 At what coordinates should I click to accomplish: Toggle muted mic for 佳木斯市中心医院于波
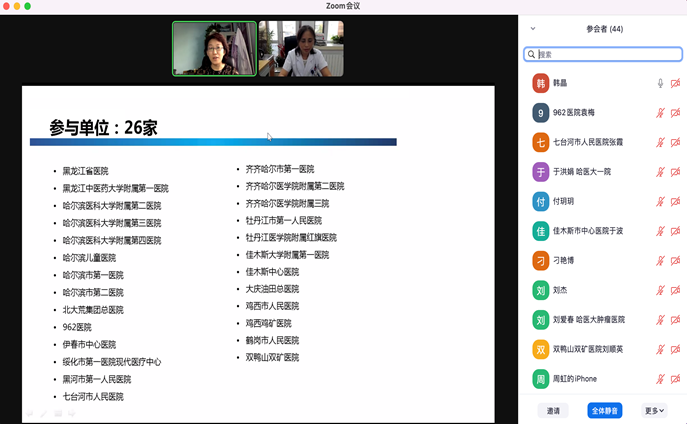[660, 231]
